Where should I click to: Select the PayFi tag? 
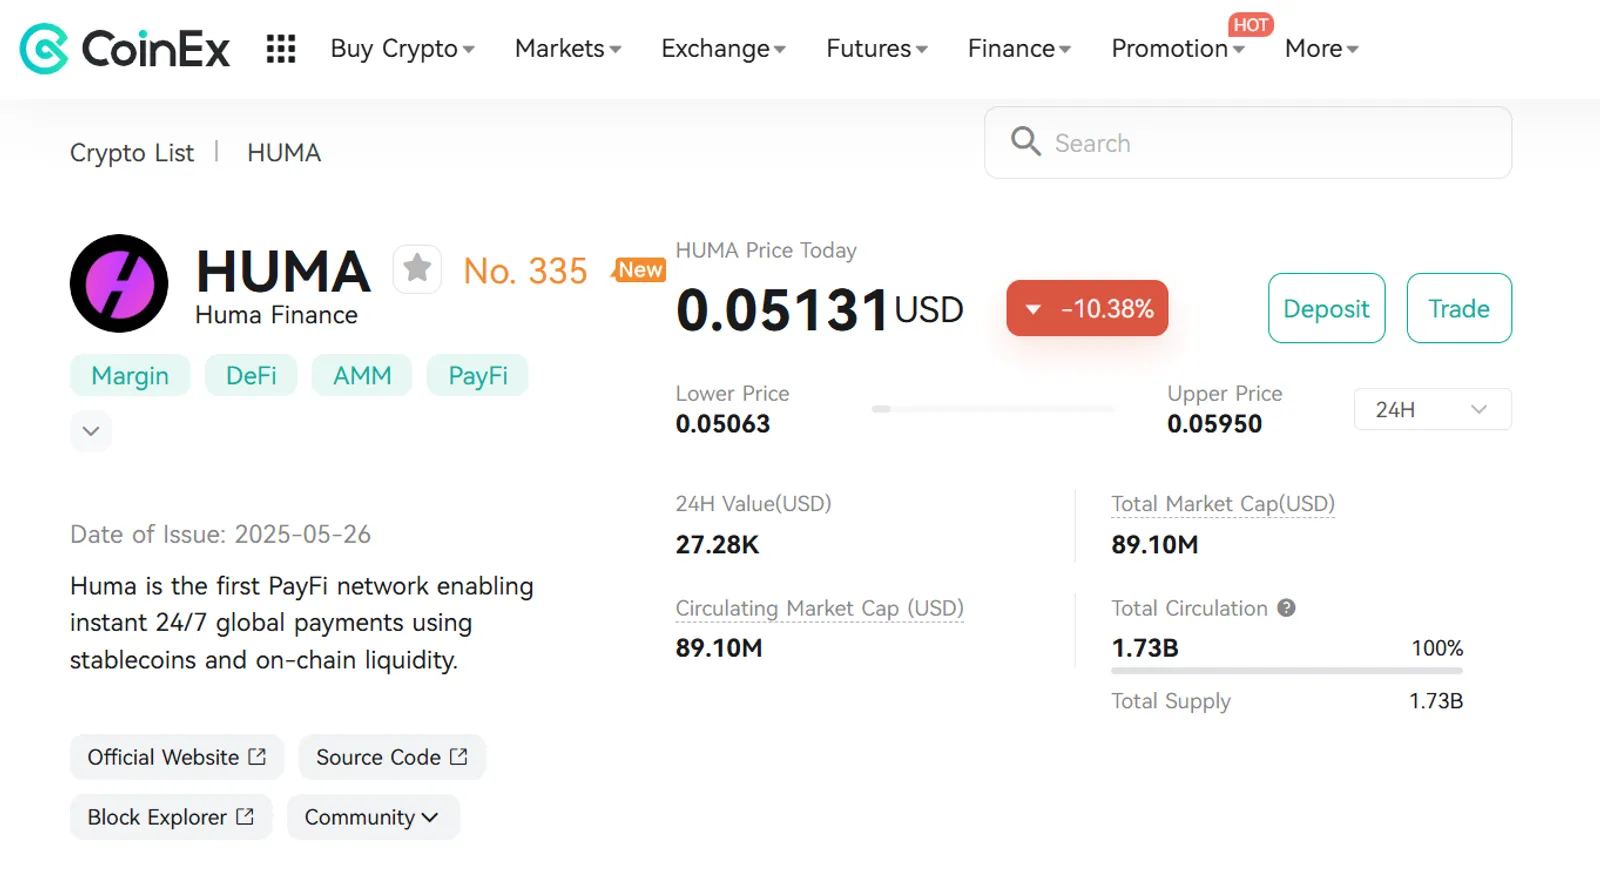tap(478, 375)
